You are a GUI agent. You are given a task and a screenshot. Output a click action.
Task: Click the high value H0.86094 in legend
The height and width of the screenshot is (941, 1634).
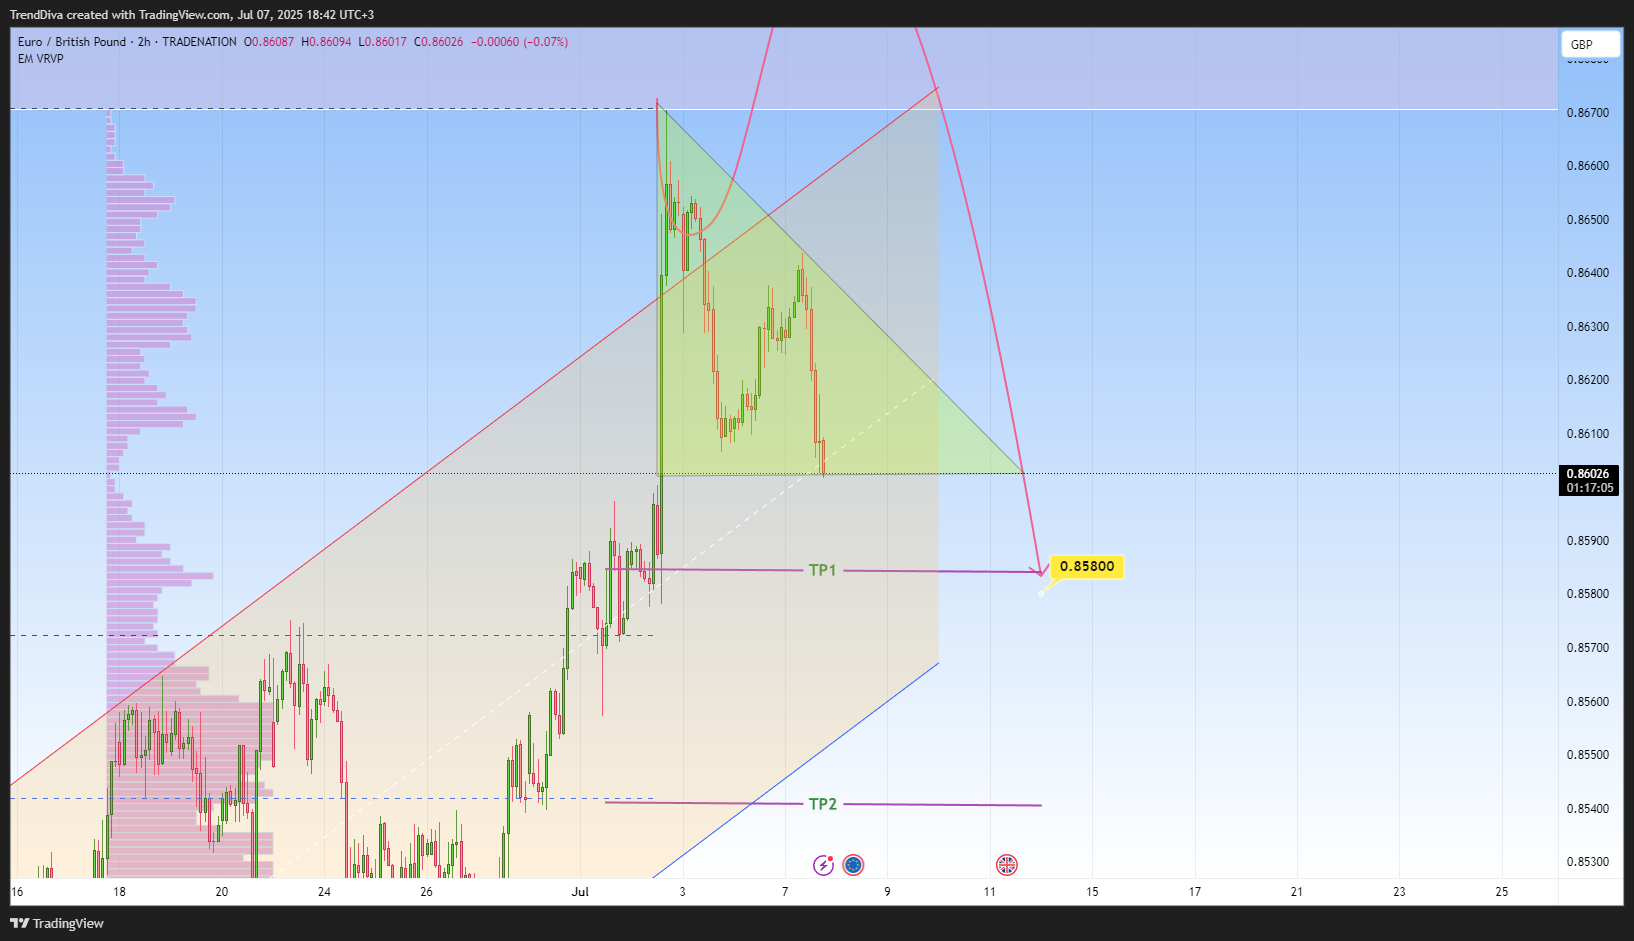point(327,42)
